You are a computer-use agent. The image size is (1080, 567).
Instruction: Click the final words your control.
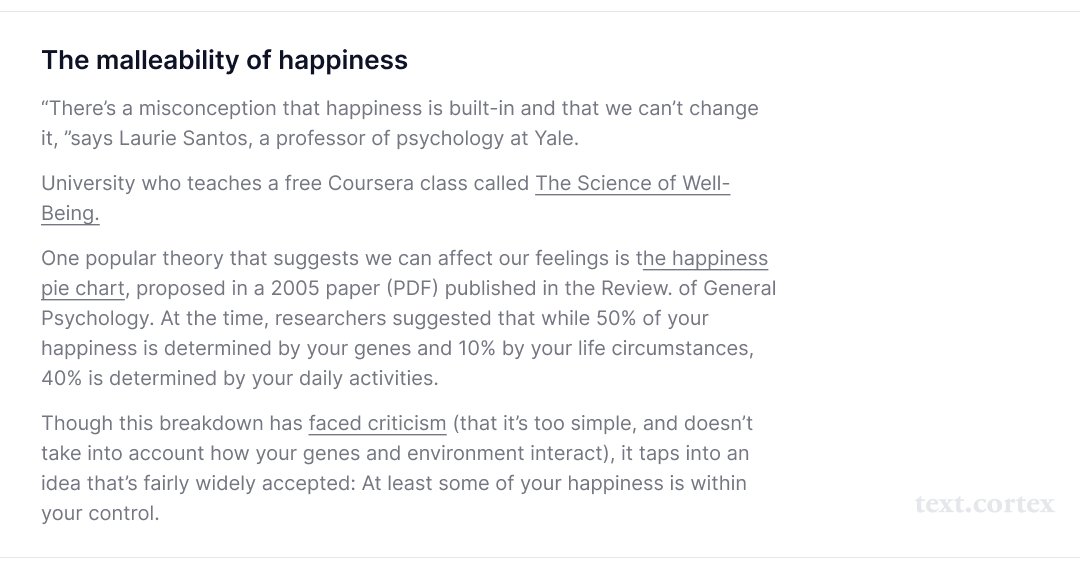pyautogui.click(x=100, y=513)
